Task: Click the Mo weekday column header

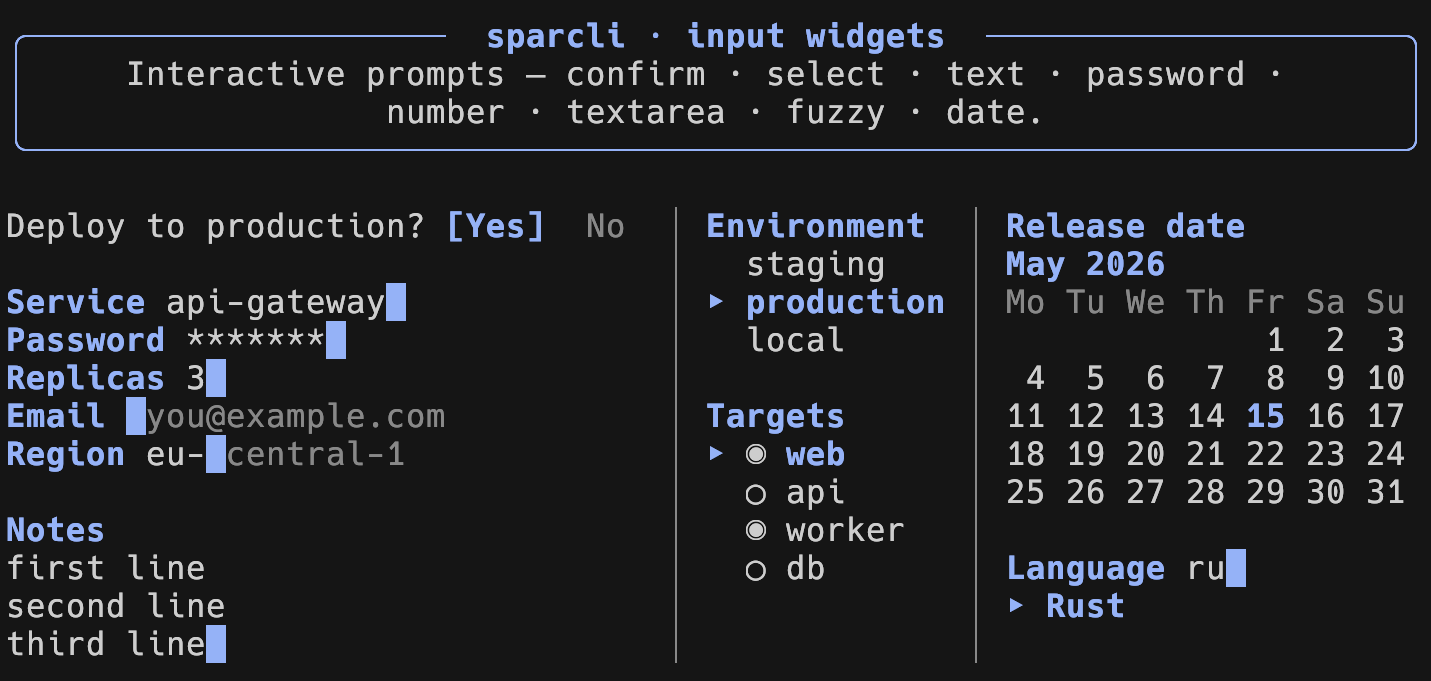Action: click(1026, 303)
